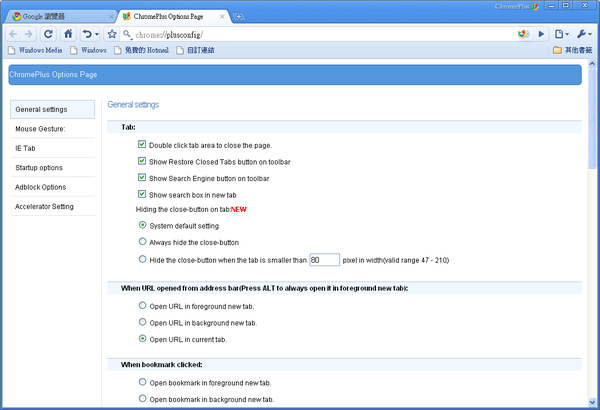Viewport: 600px width, 410px height.
Task: Open the page menu icon
Action: [x=562, y=34]
